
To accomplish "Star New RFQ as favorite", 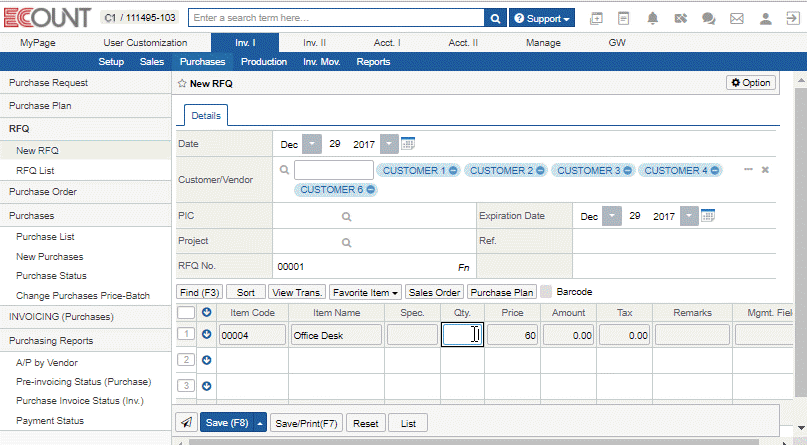I will pos(182,83).
